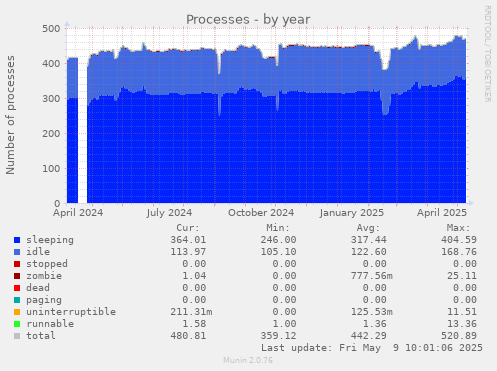The height and width of the screenshot is (371, 497).
Task: Click uninterruptible average value 125.53m
Action: 372,312
